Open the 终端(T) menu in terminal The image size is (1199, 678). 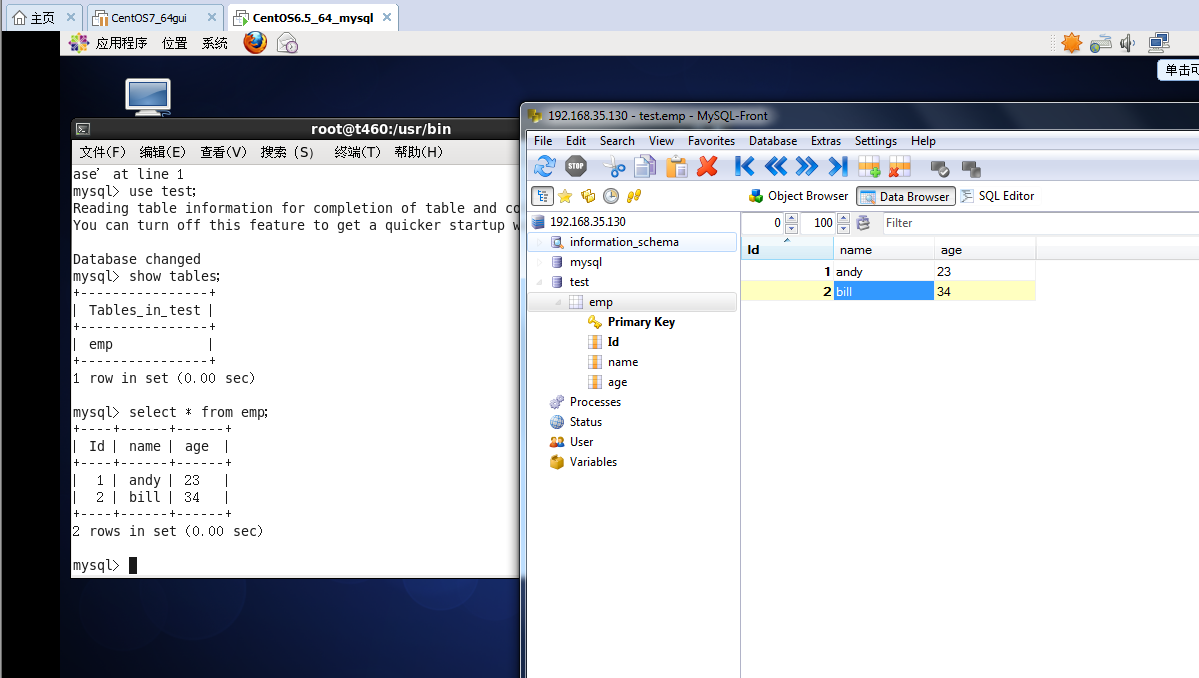(x=356, y=152)
